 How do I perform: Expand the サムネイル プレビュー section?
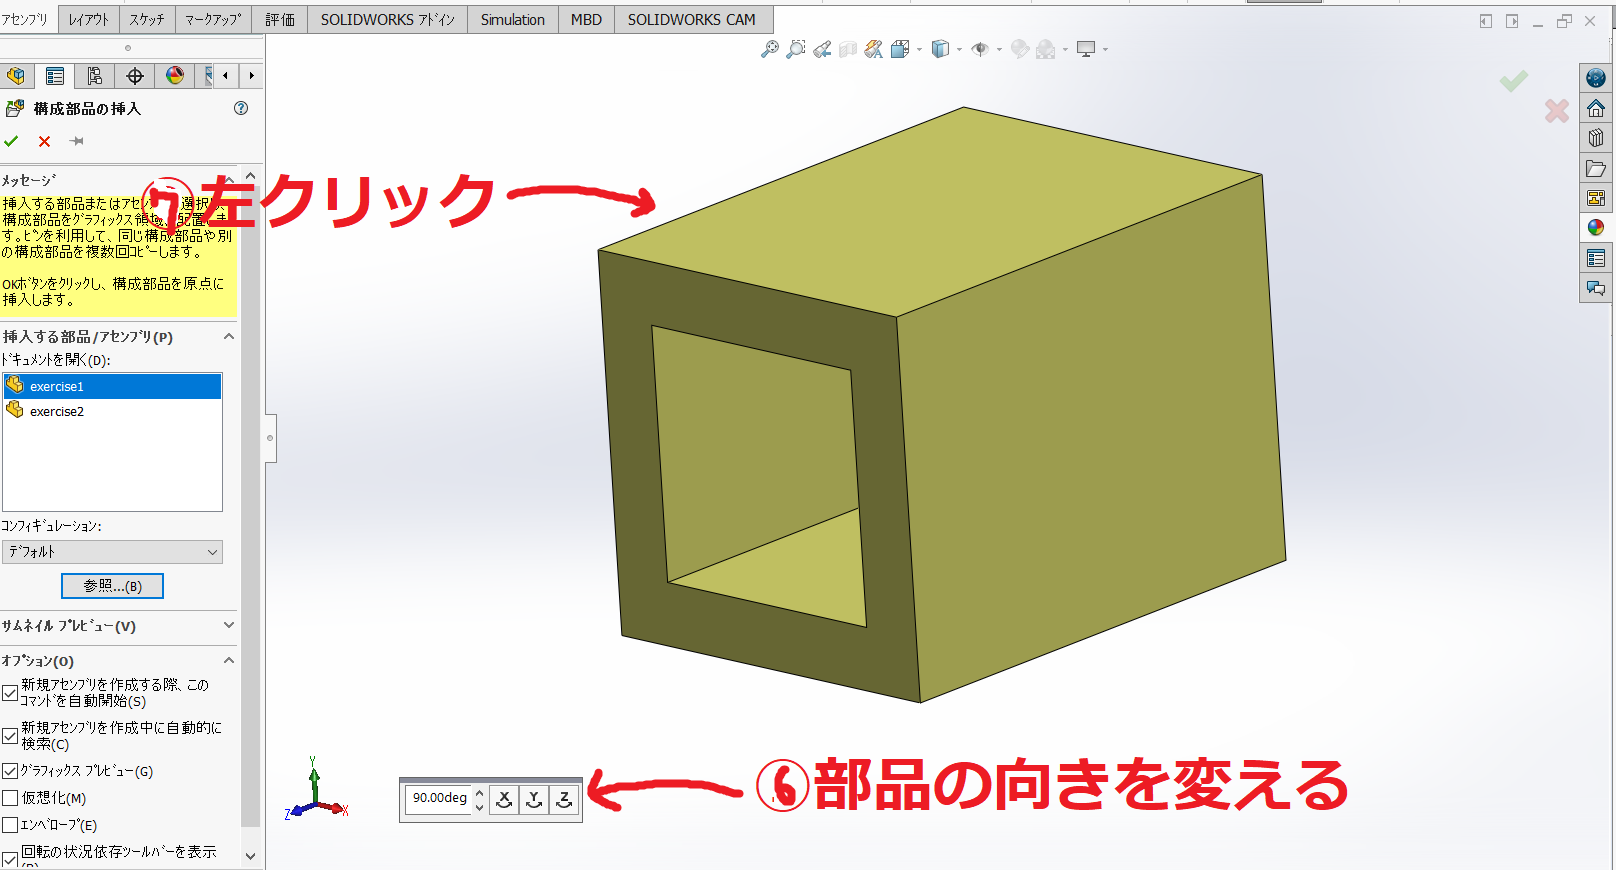click(229, 626)
